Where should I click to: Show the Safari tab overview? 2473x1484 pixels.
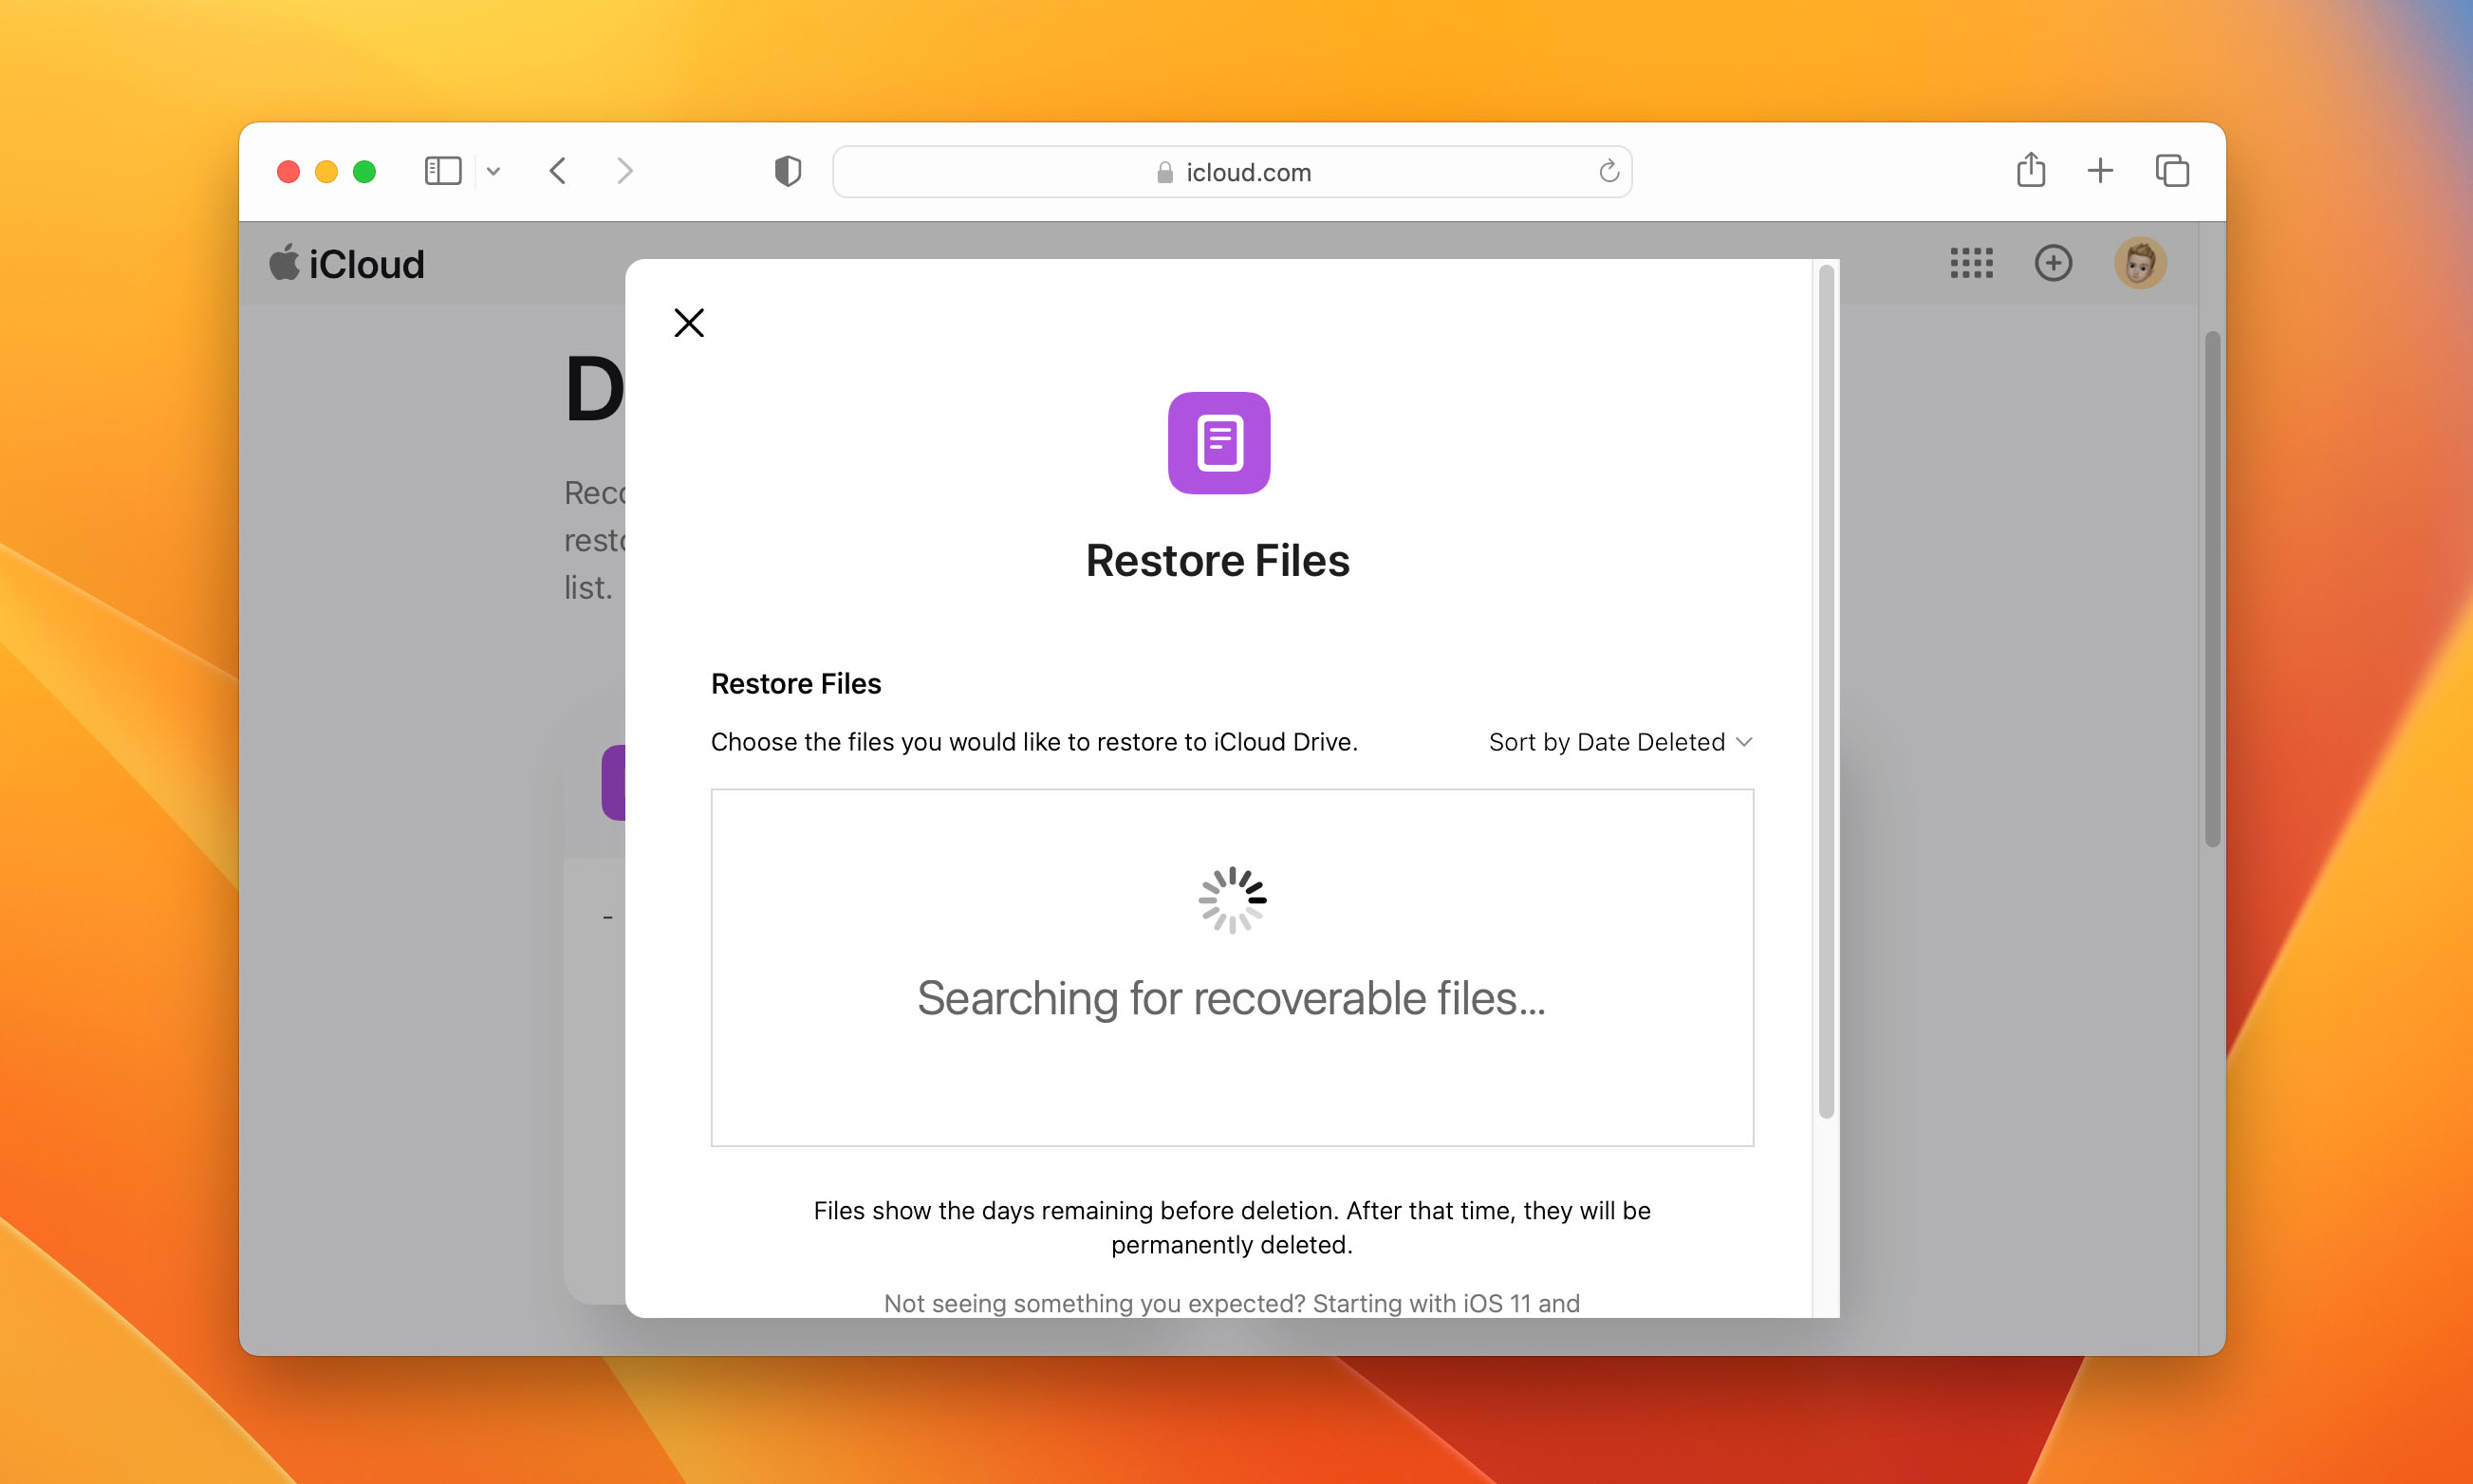click(x=2171, y=171)
